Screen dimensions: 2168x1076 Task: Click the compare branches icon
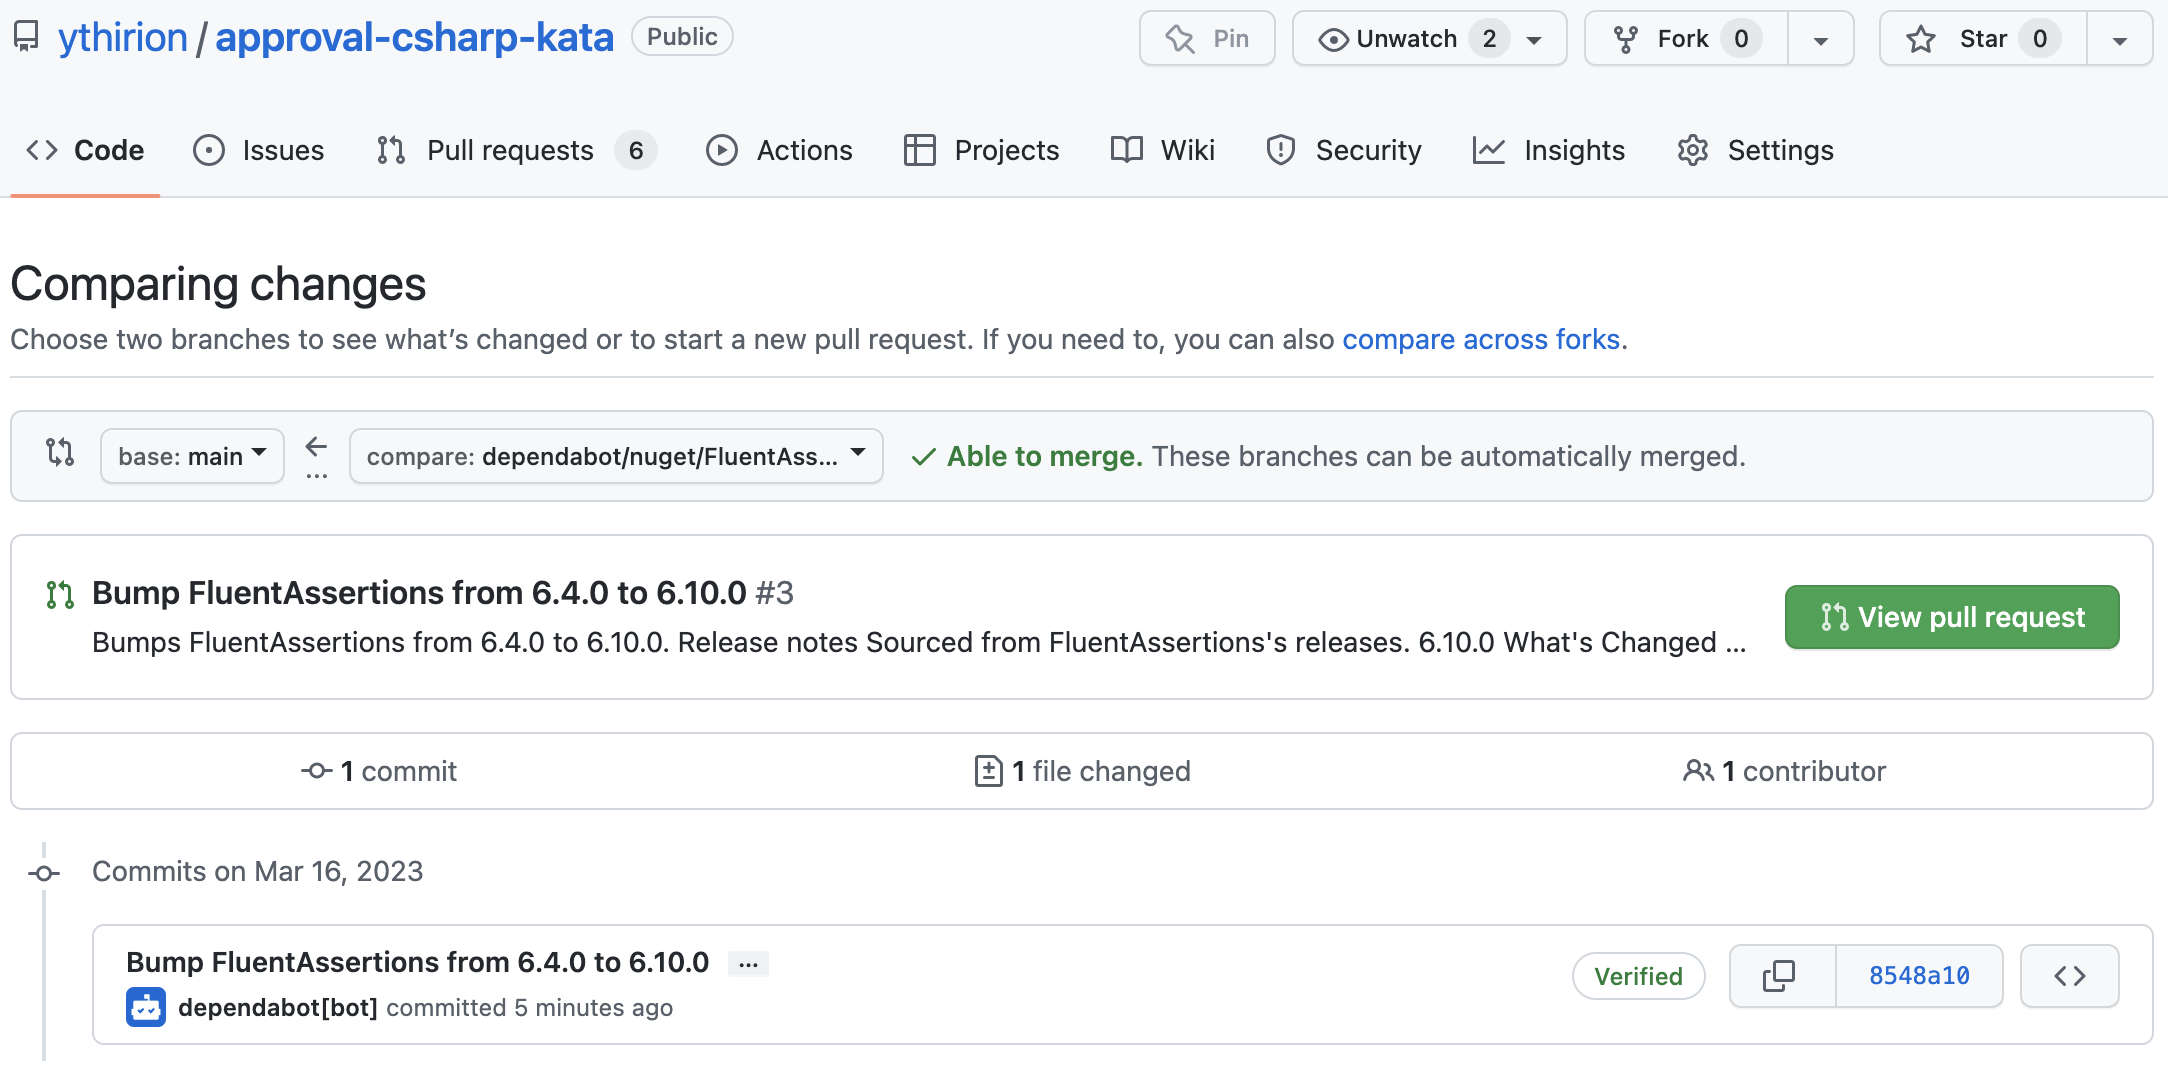(x=60, y=452)
